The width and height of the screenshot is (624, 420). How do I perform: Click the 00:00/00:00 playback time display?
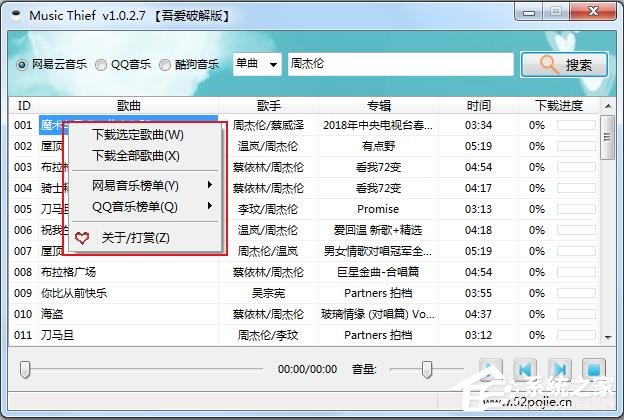(308, 369)
